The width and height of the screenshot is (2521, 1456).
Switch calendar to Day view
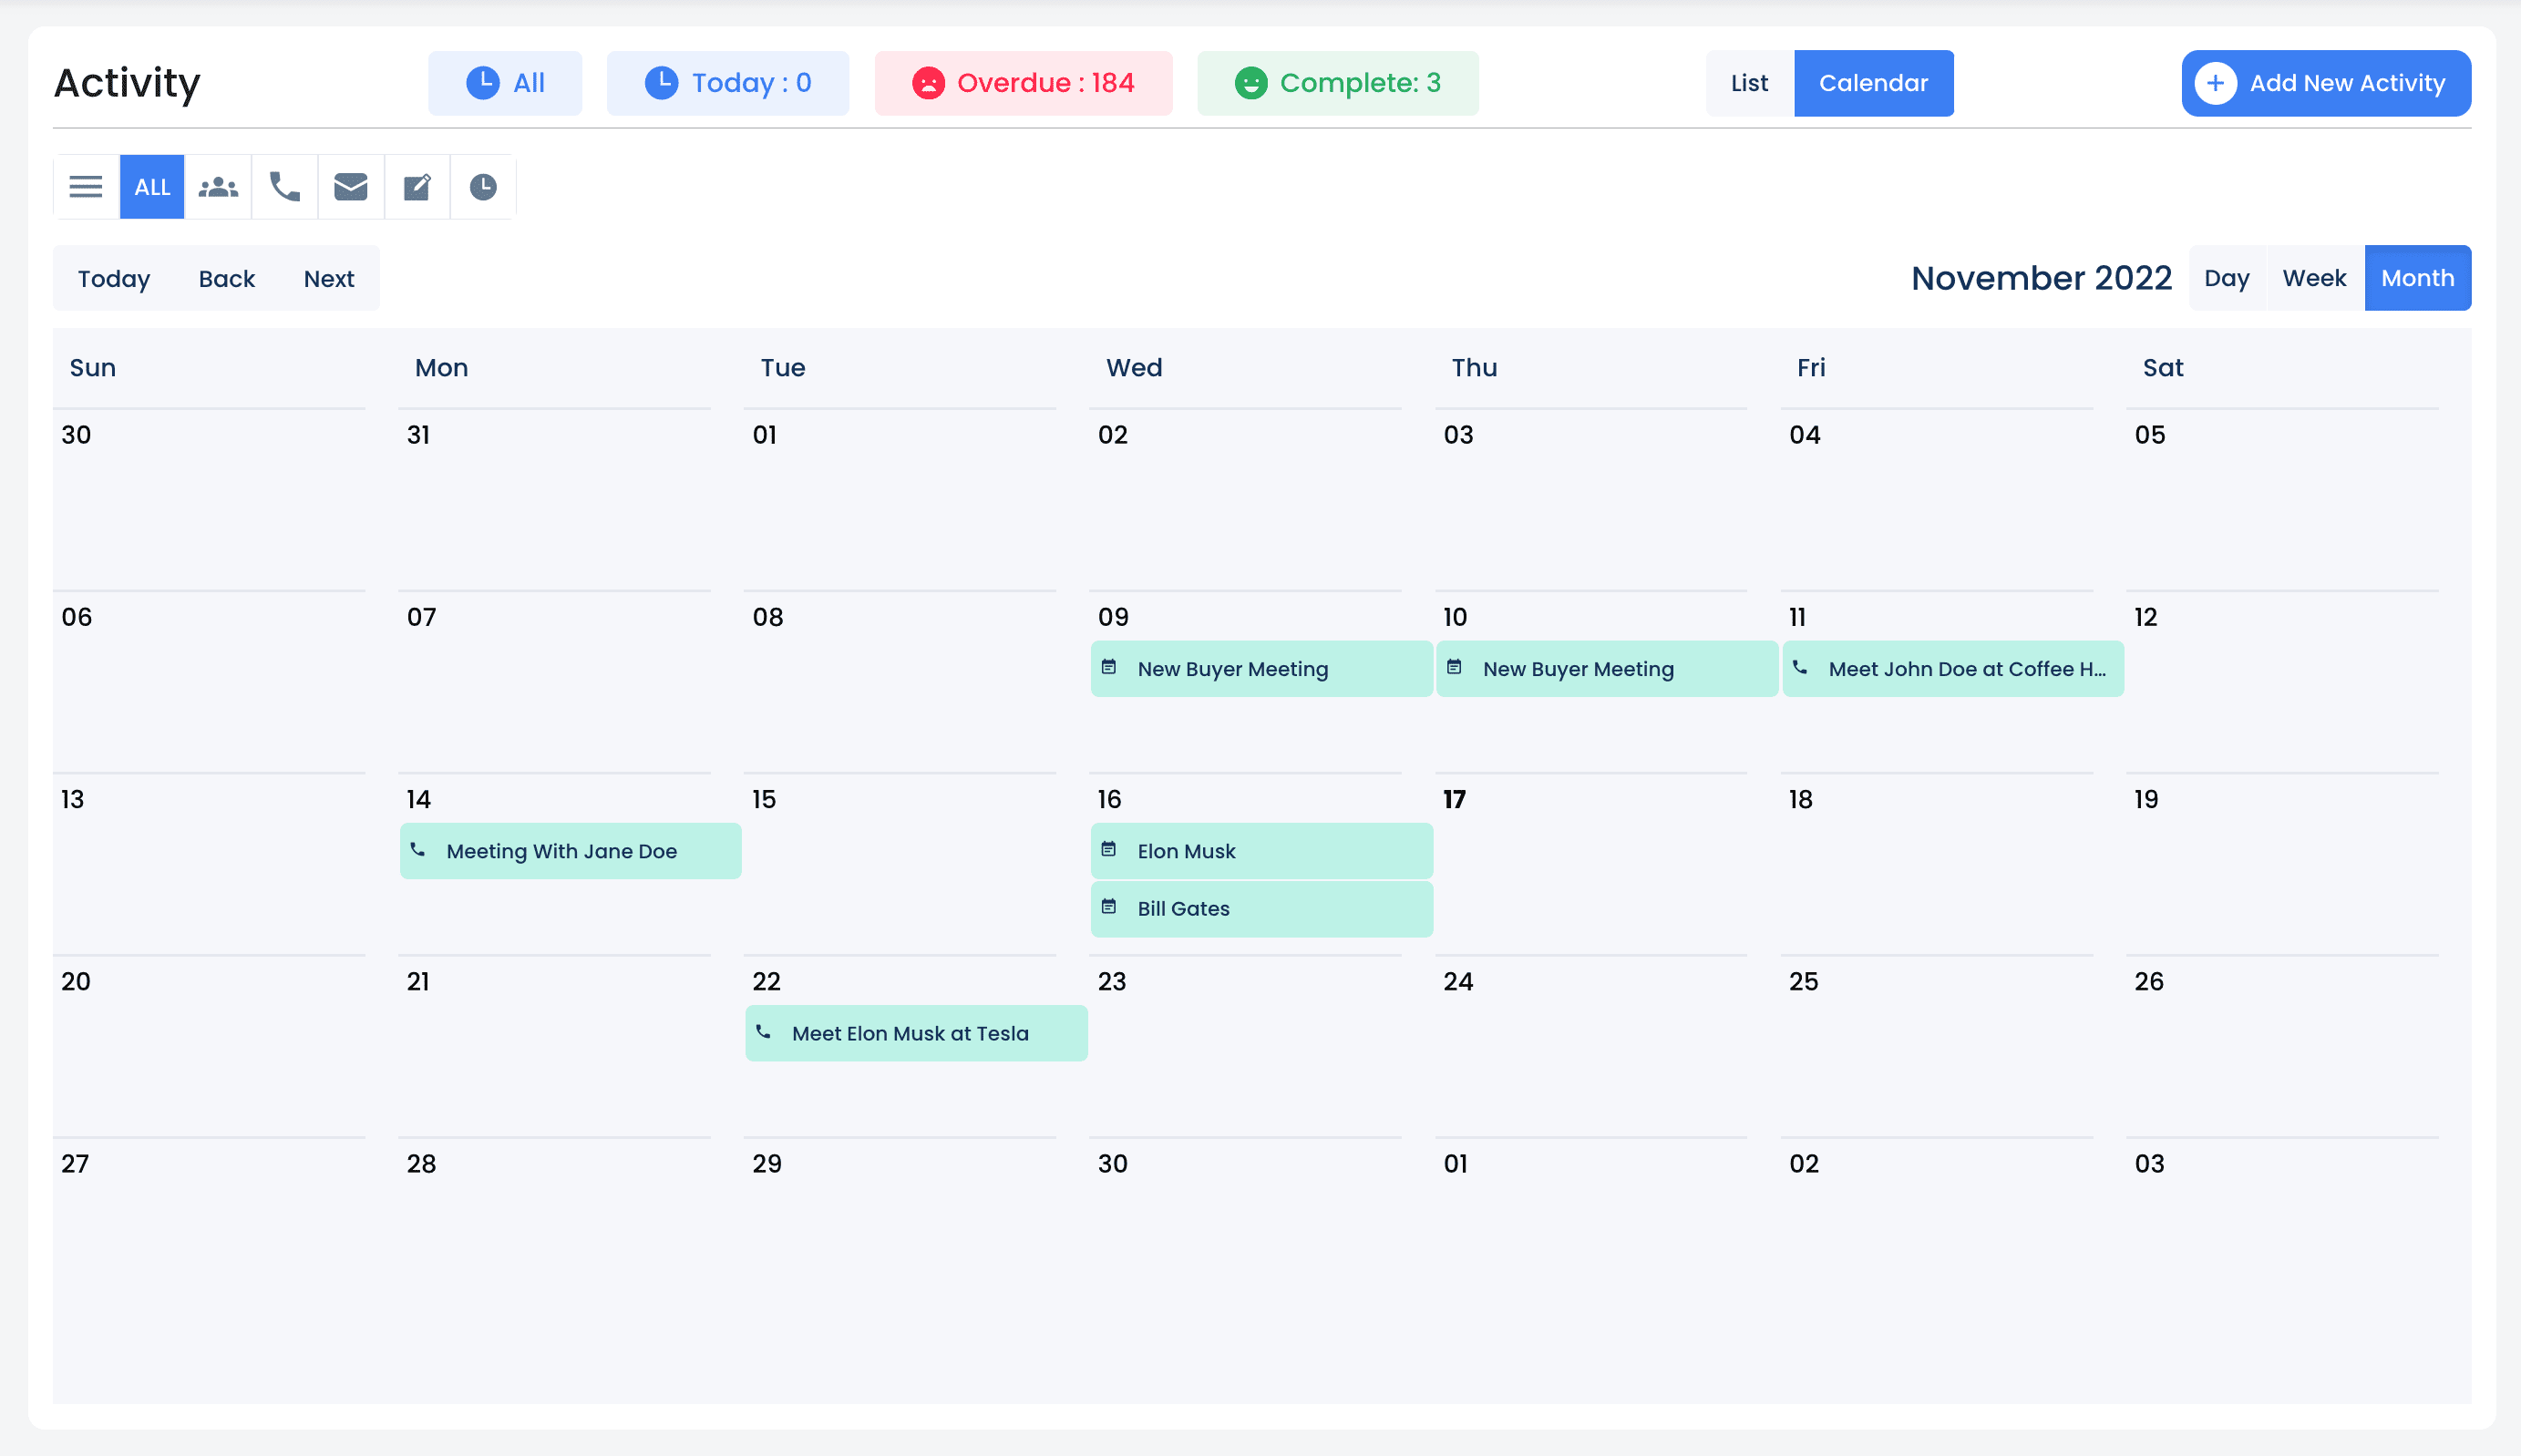click(x=2226, y=278)
